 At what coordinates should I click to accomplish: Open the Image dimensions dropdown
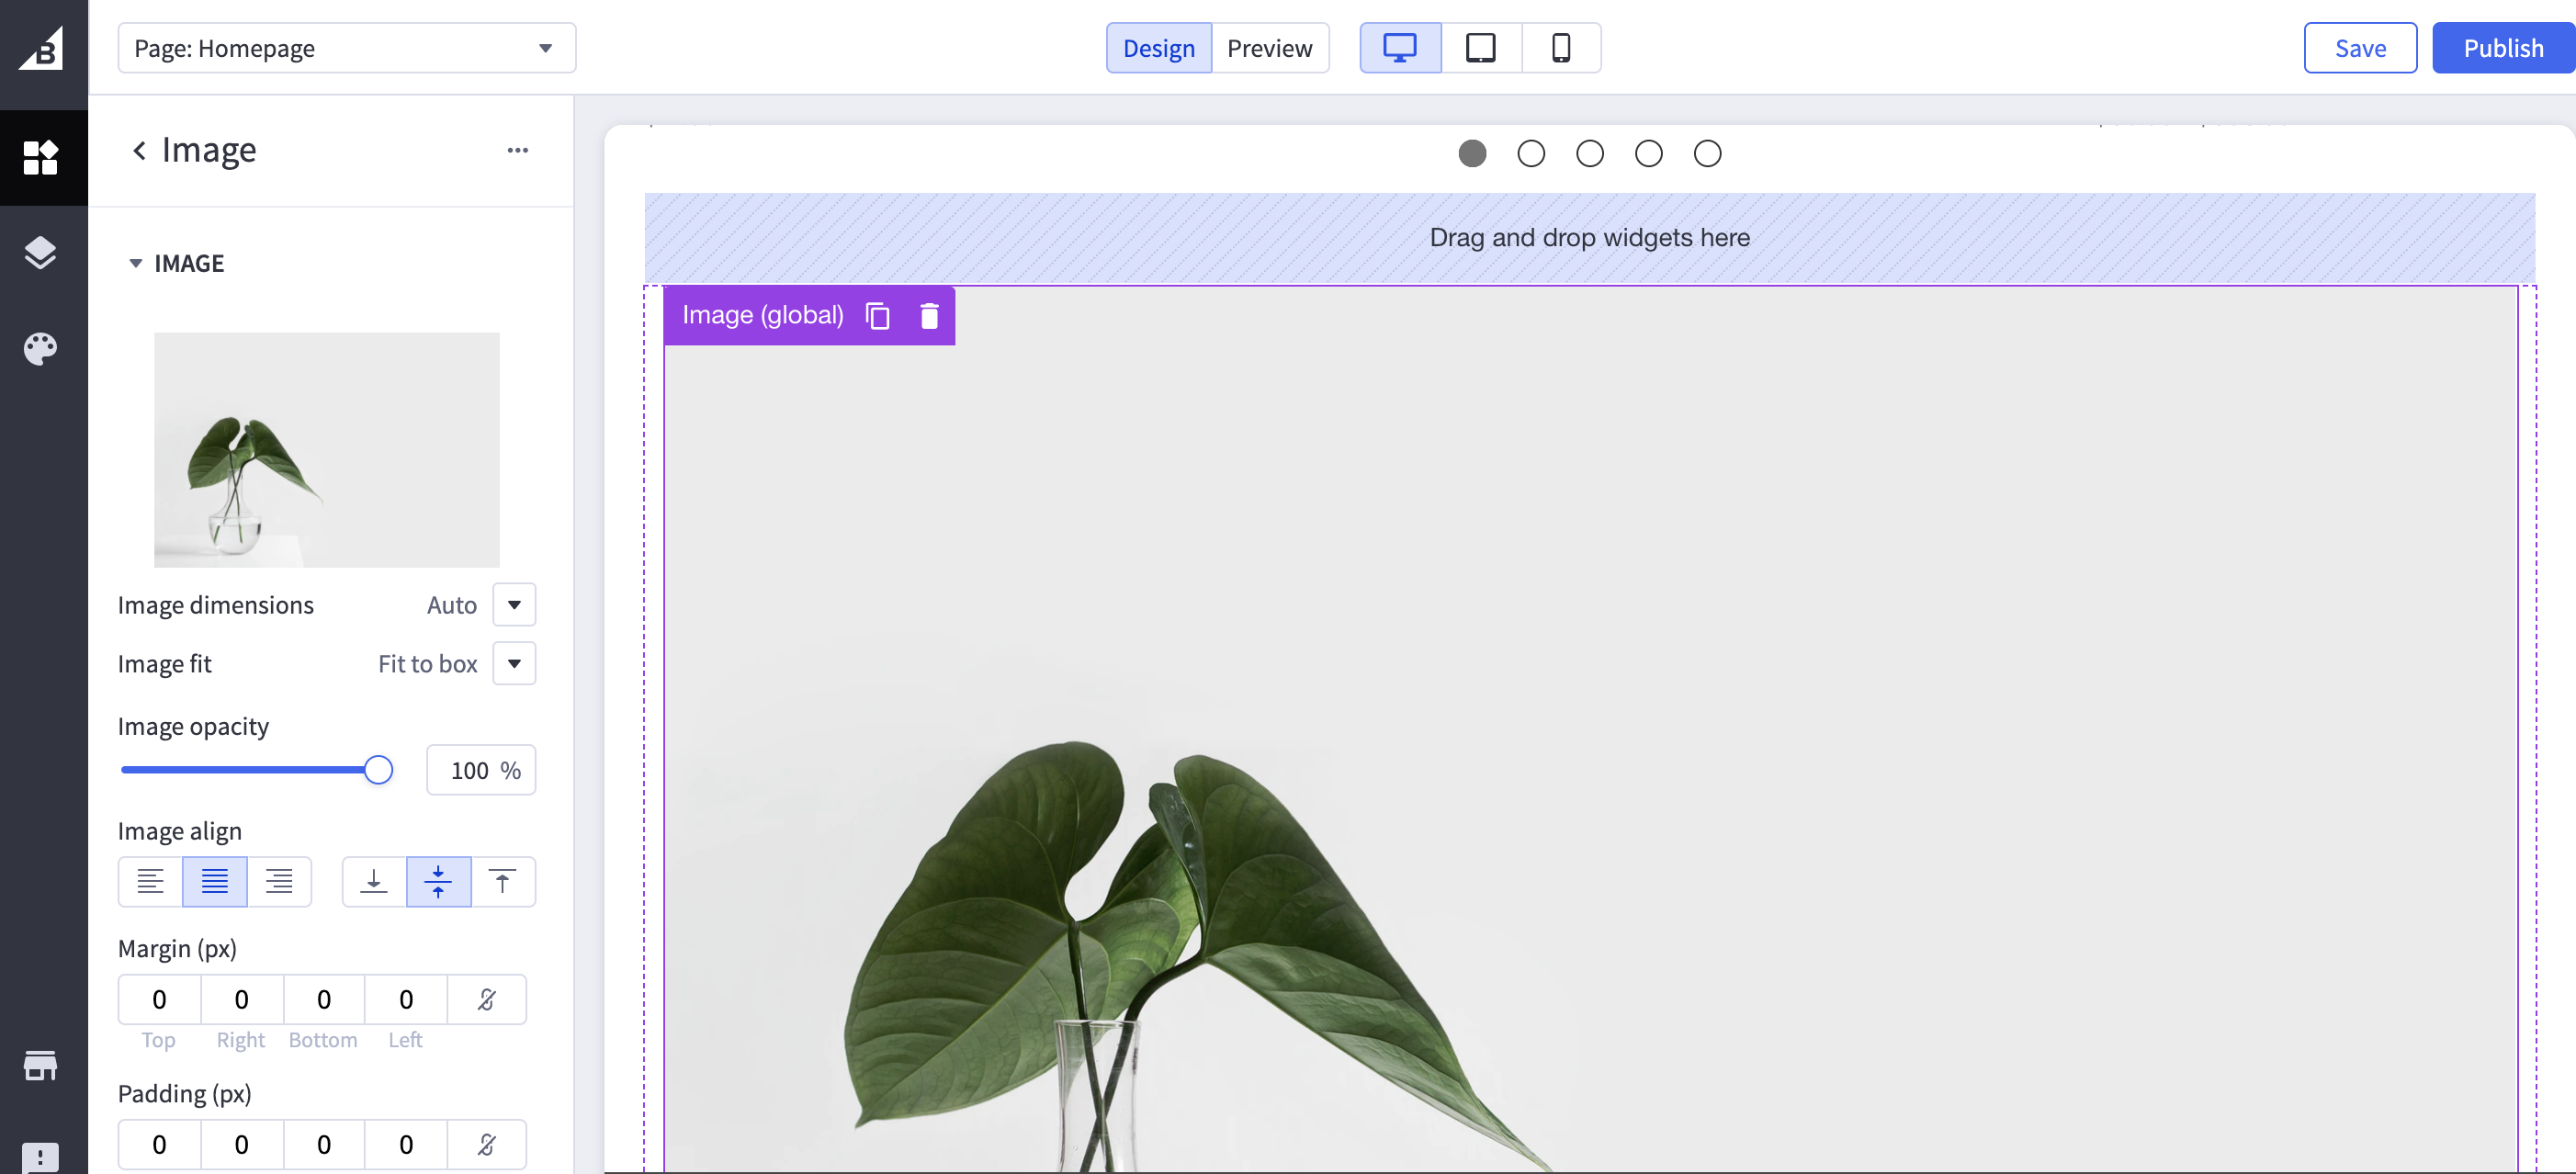click(514, 605)
